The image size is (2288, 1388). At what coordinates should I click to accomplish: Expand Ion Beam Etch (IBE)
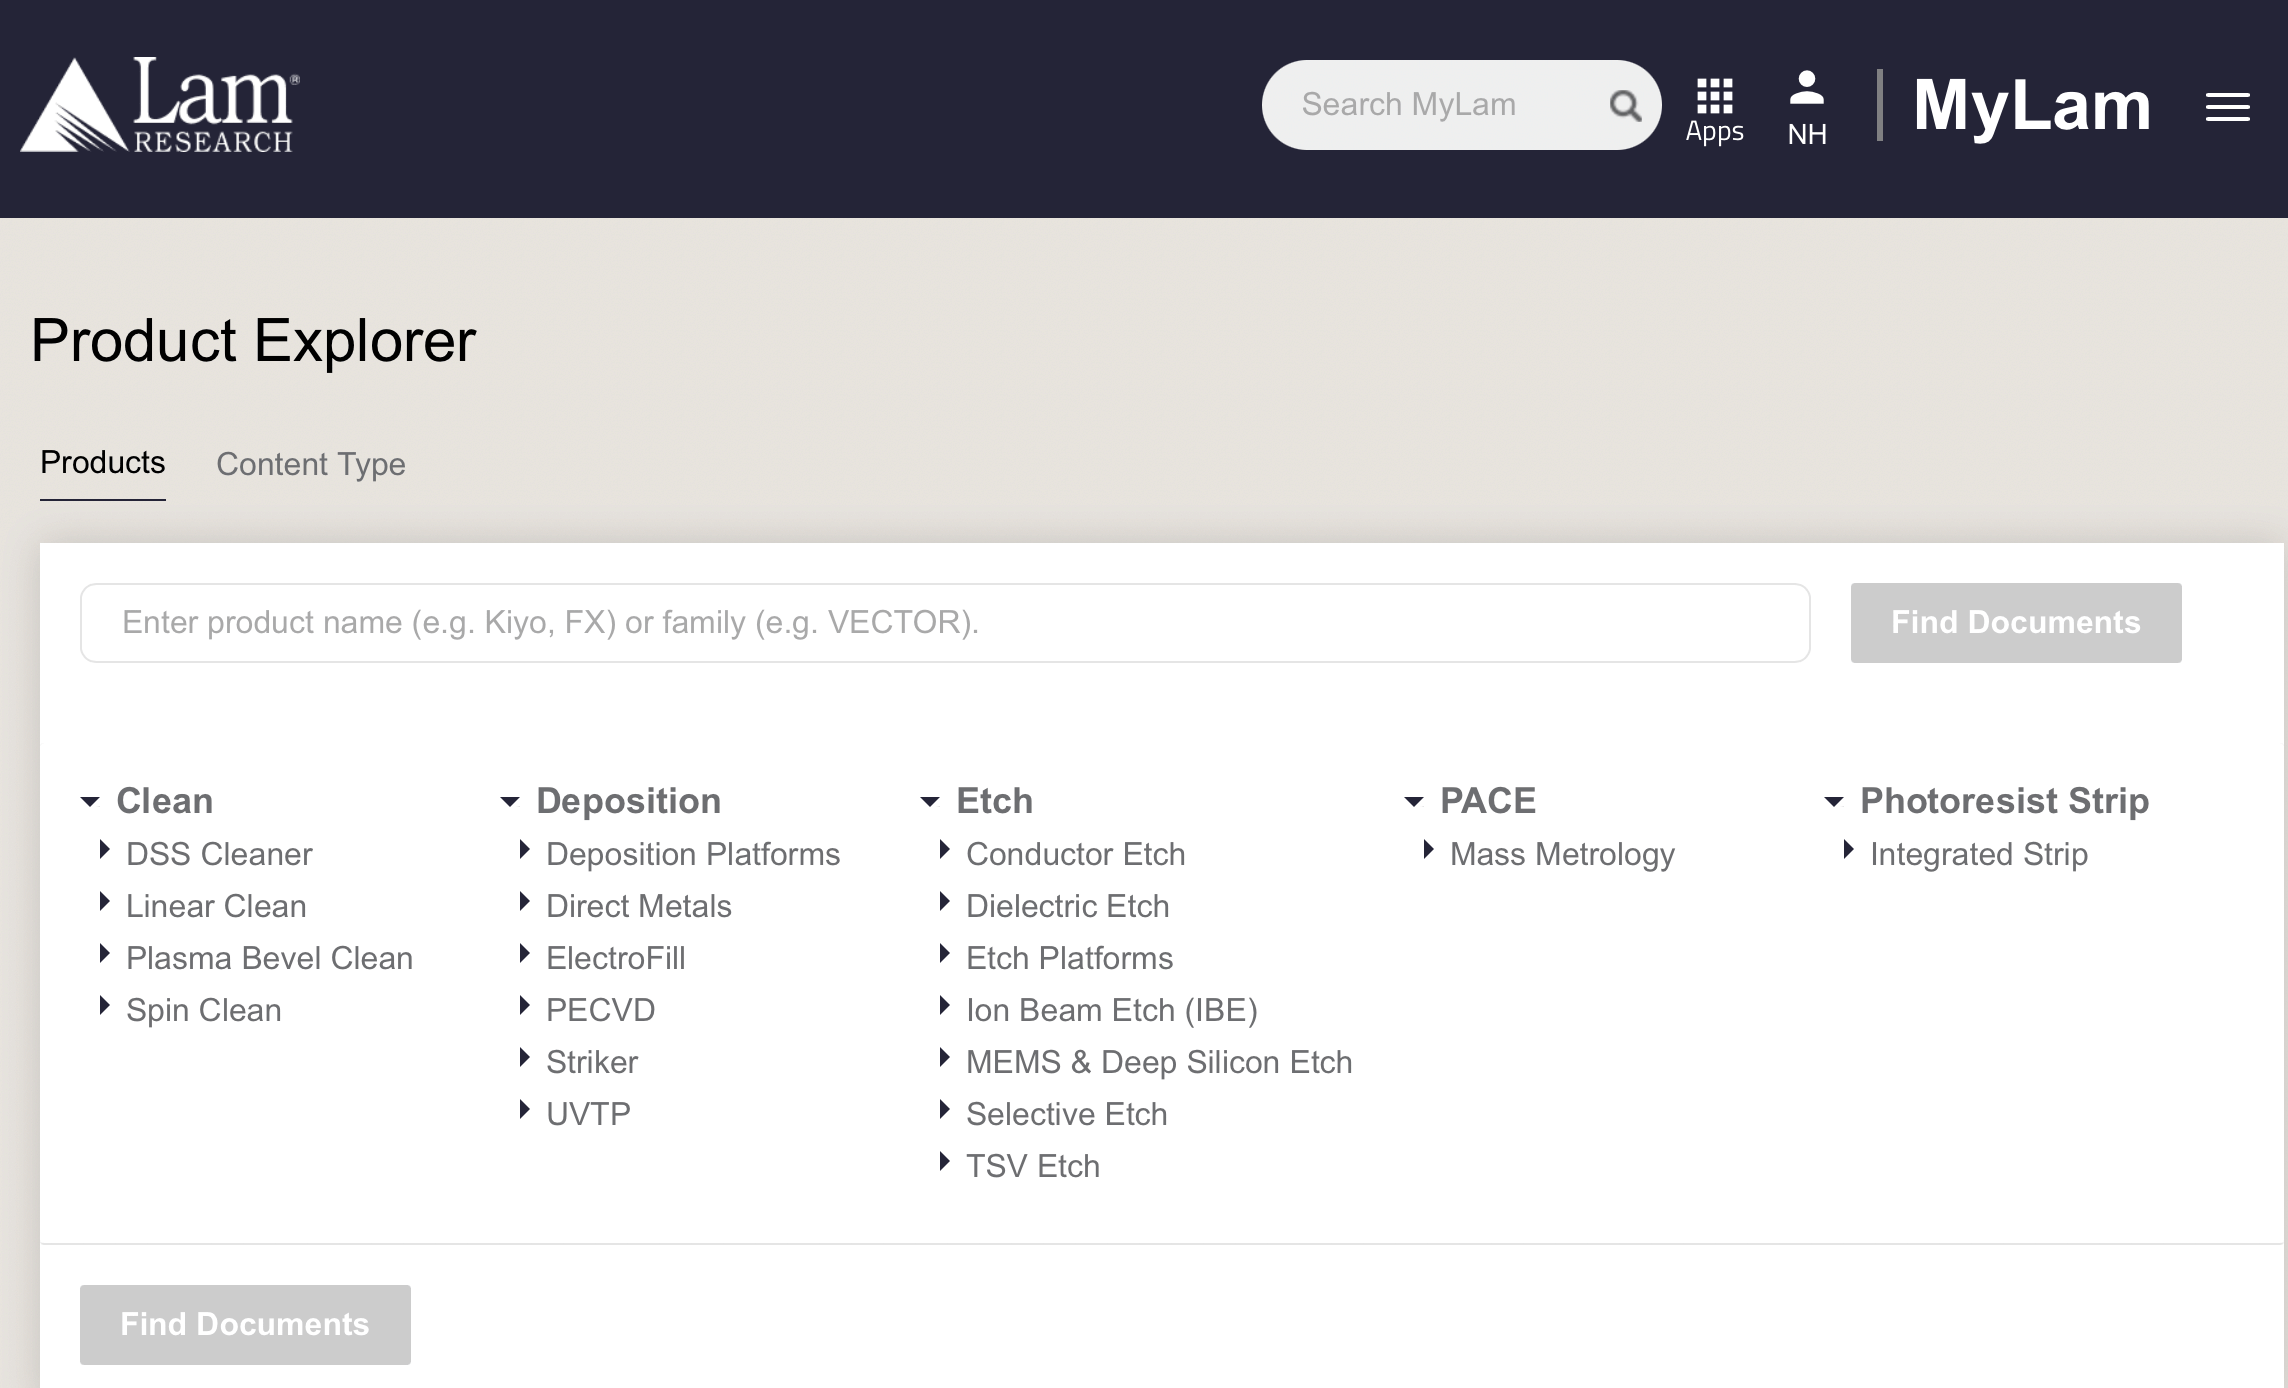pyautogui.click(x=945, y=1007)
